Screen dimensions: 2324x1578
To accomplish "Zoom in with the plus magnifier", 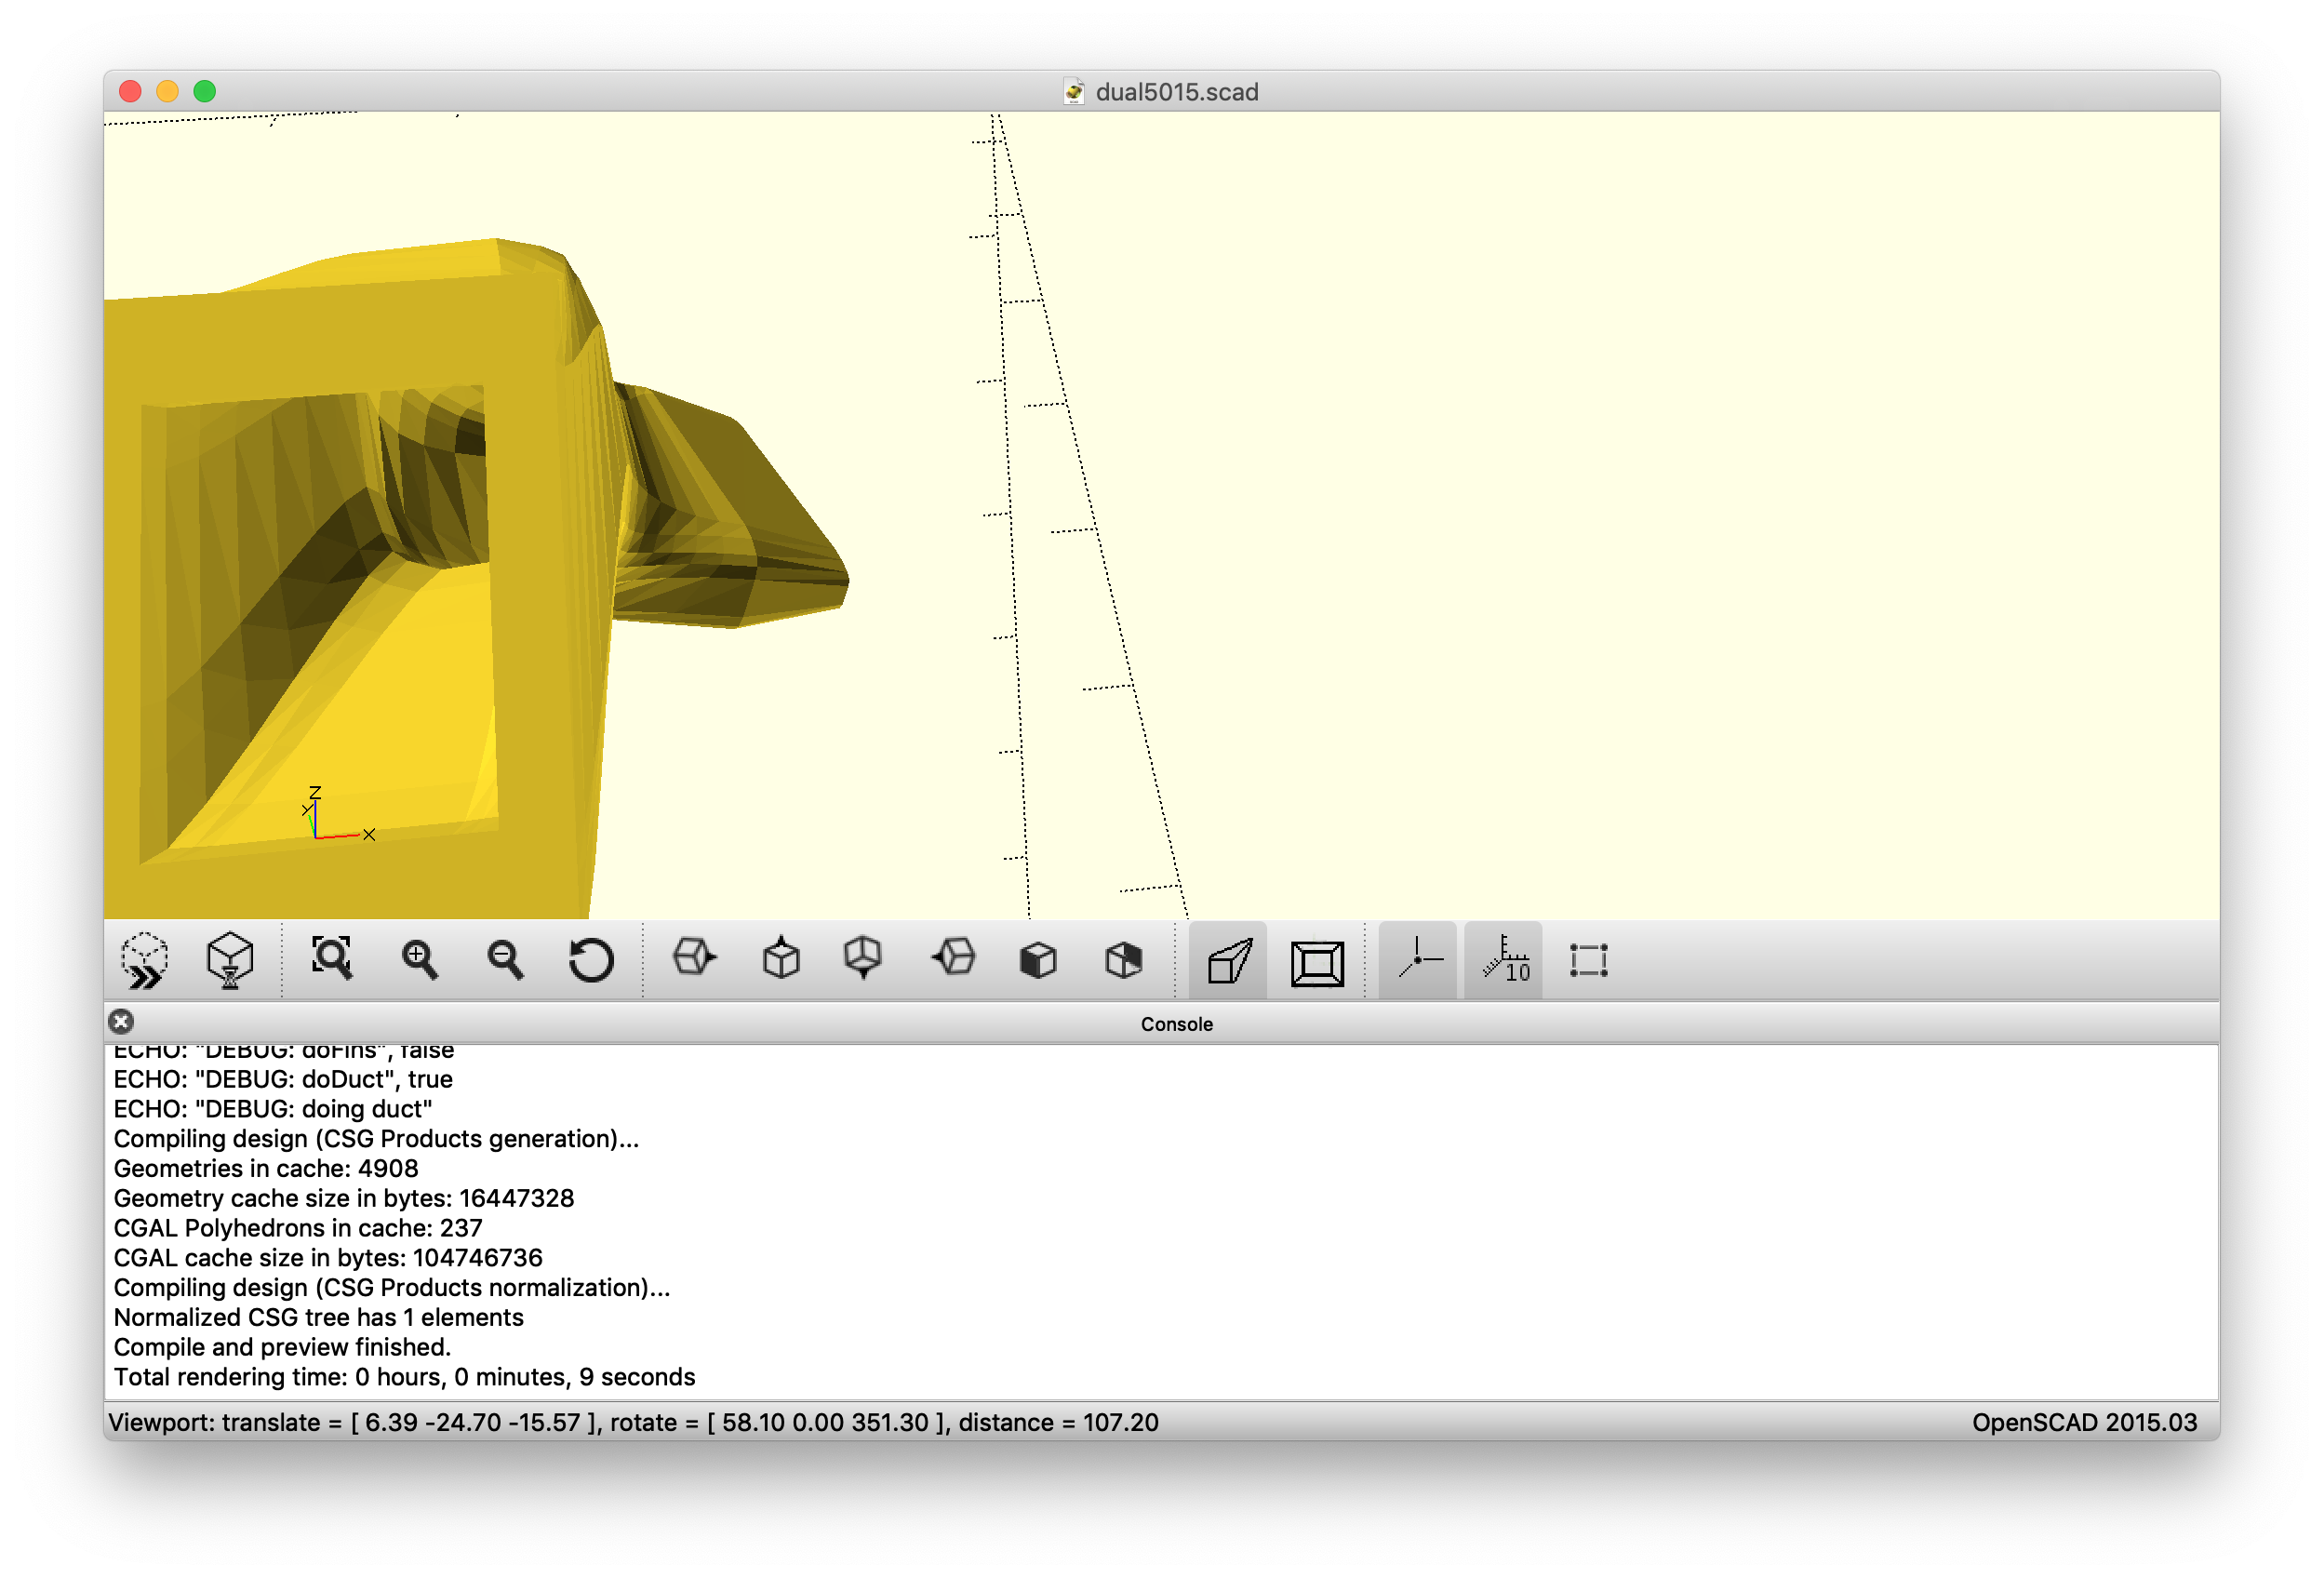I will (x=419, y=960).
